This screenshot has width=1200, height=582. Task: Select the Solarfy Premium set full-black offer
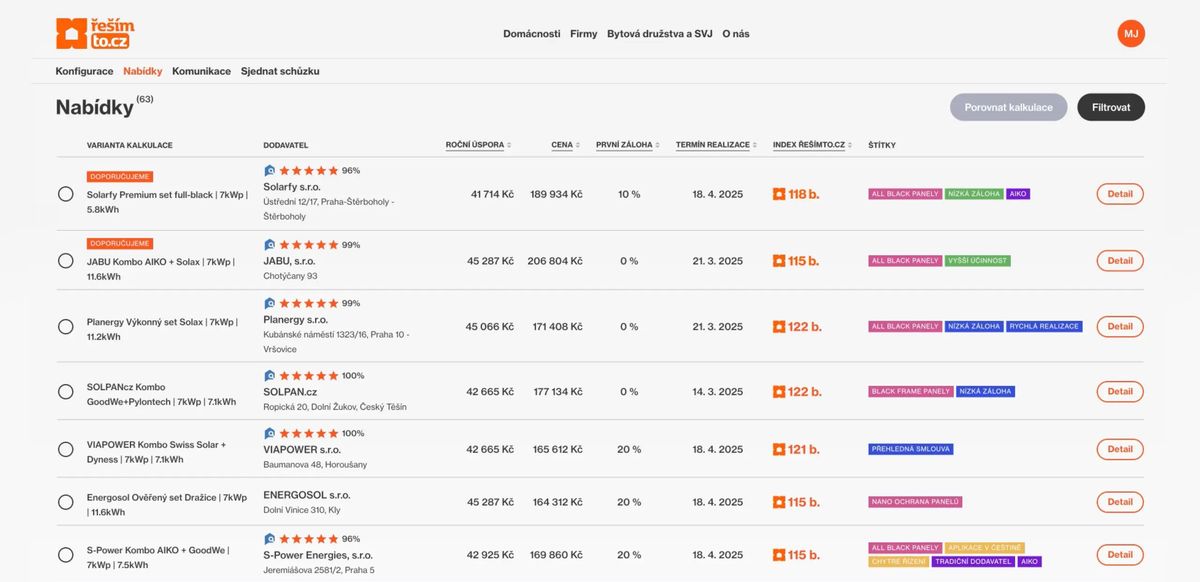pos(65,194)
